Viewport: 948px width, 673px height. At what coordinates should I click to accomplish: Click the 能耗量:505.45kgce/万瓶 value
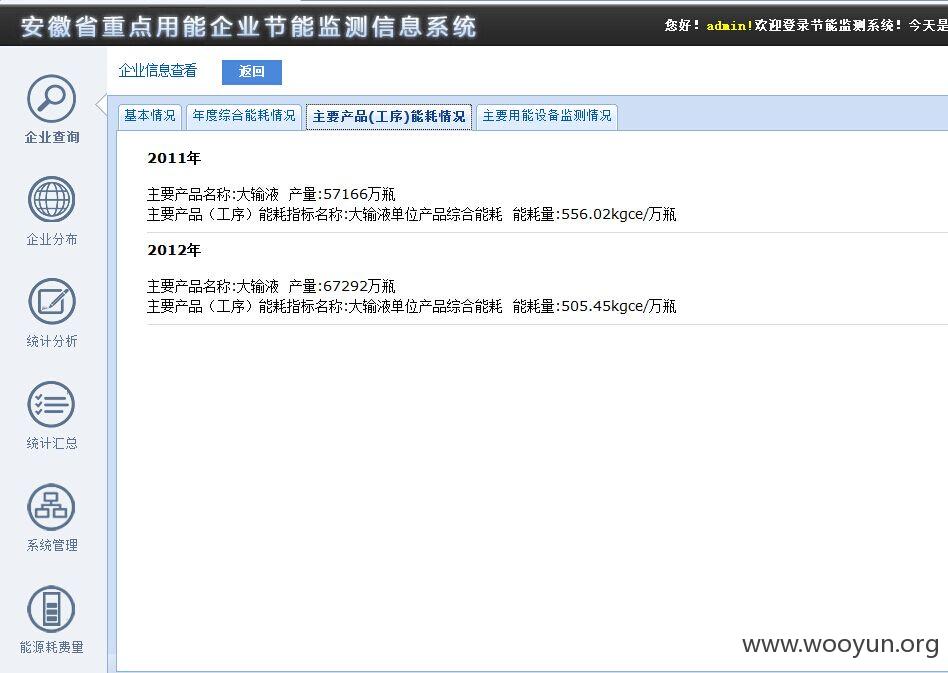pos(594,306)
